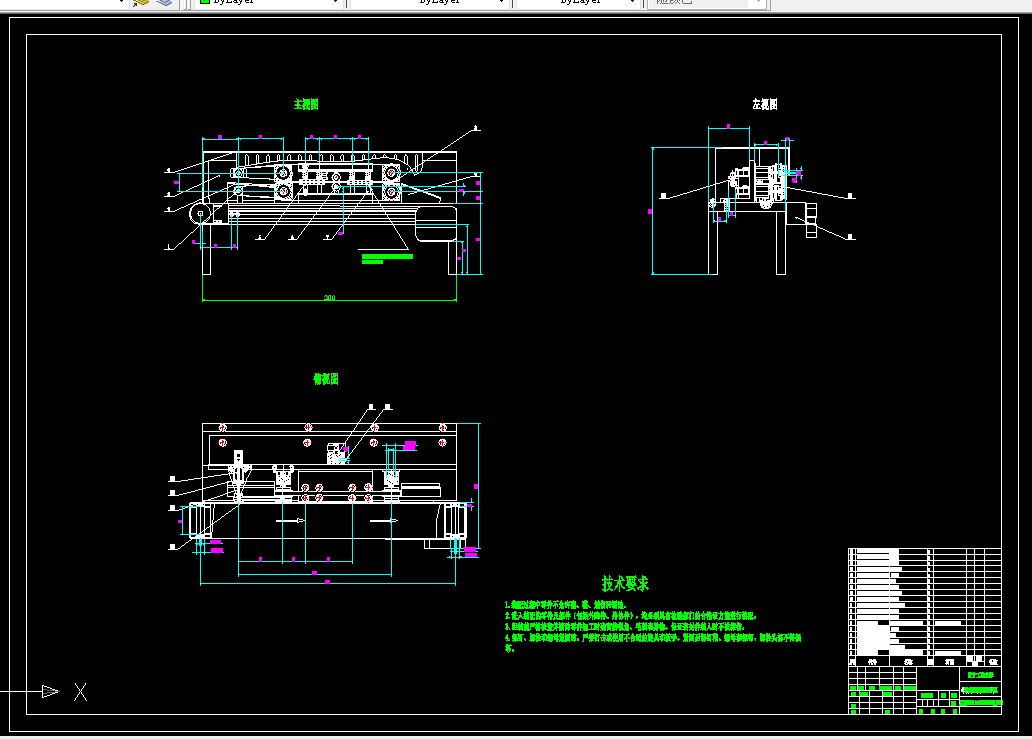Select technical requirement line 3 text
This screenshot has width=1032, height=739.
[625, 626]
